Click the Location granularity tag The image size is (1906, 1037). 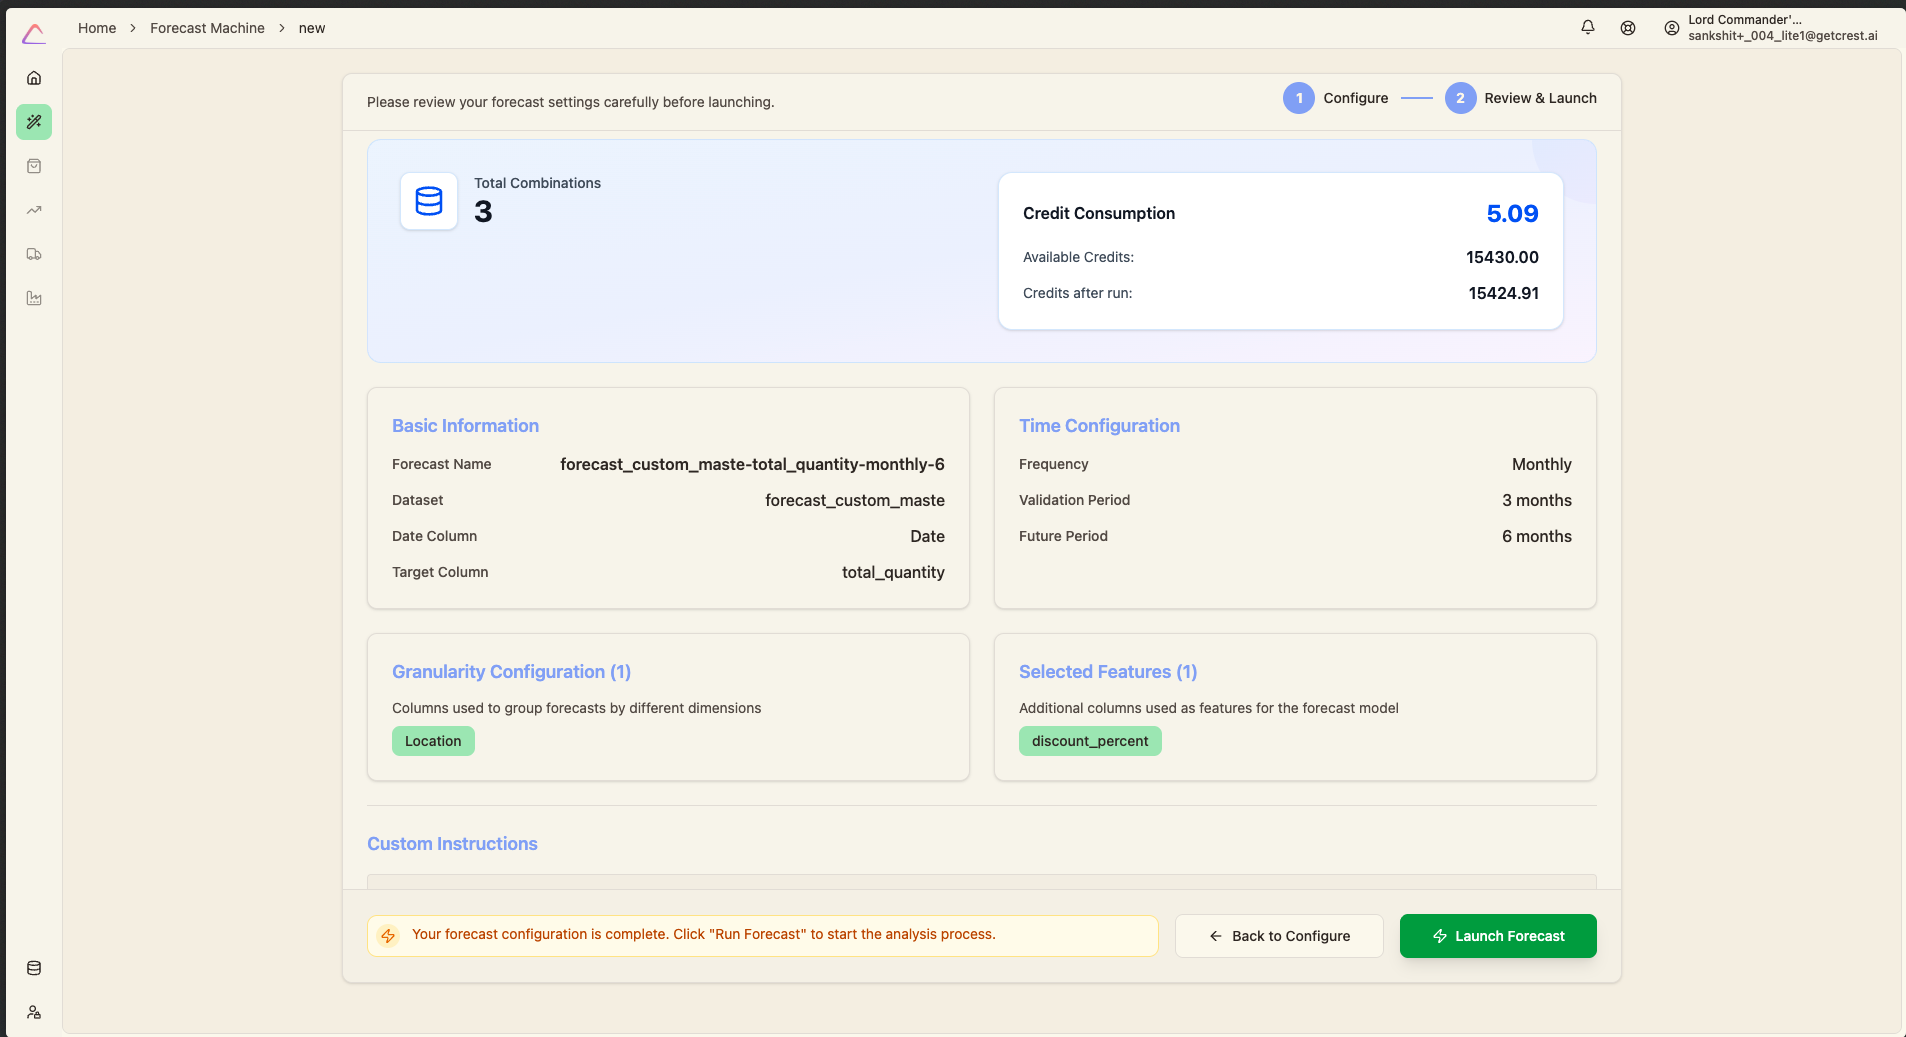click(433, 741)
